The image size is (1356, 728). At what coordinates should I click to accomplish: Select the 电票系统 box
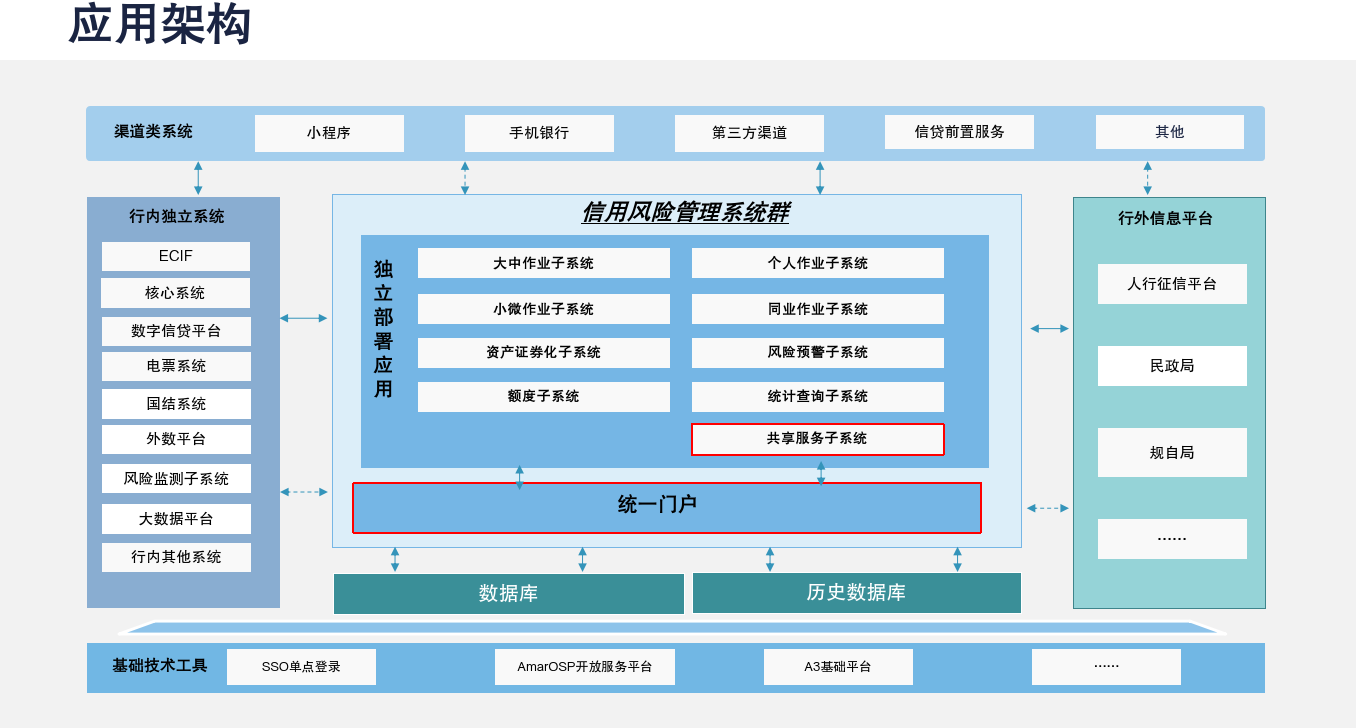(176, 366)
